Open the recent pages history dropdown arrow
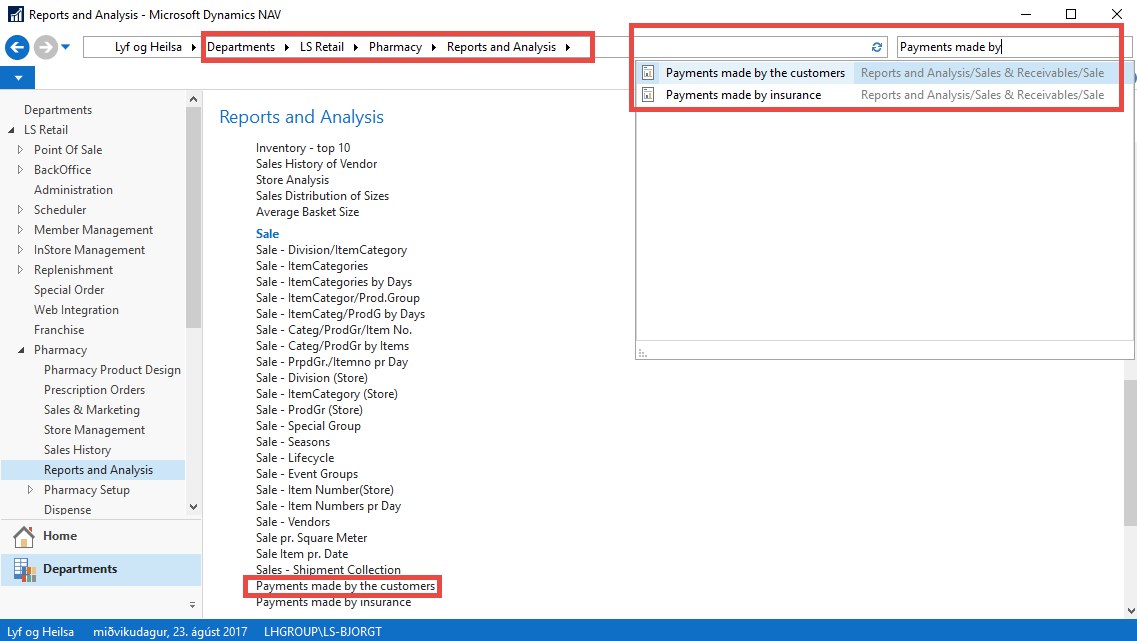Viewport: 1137px width, 641px height. 66,47
